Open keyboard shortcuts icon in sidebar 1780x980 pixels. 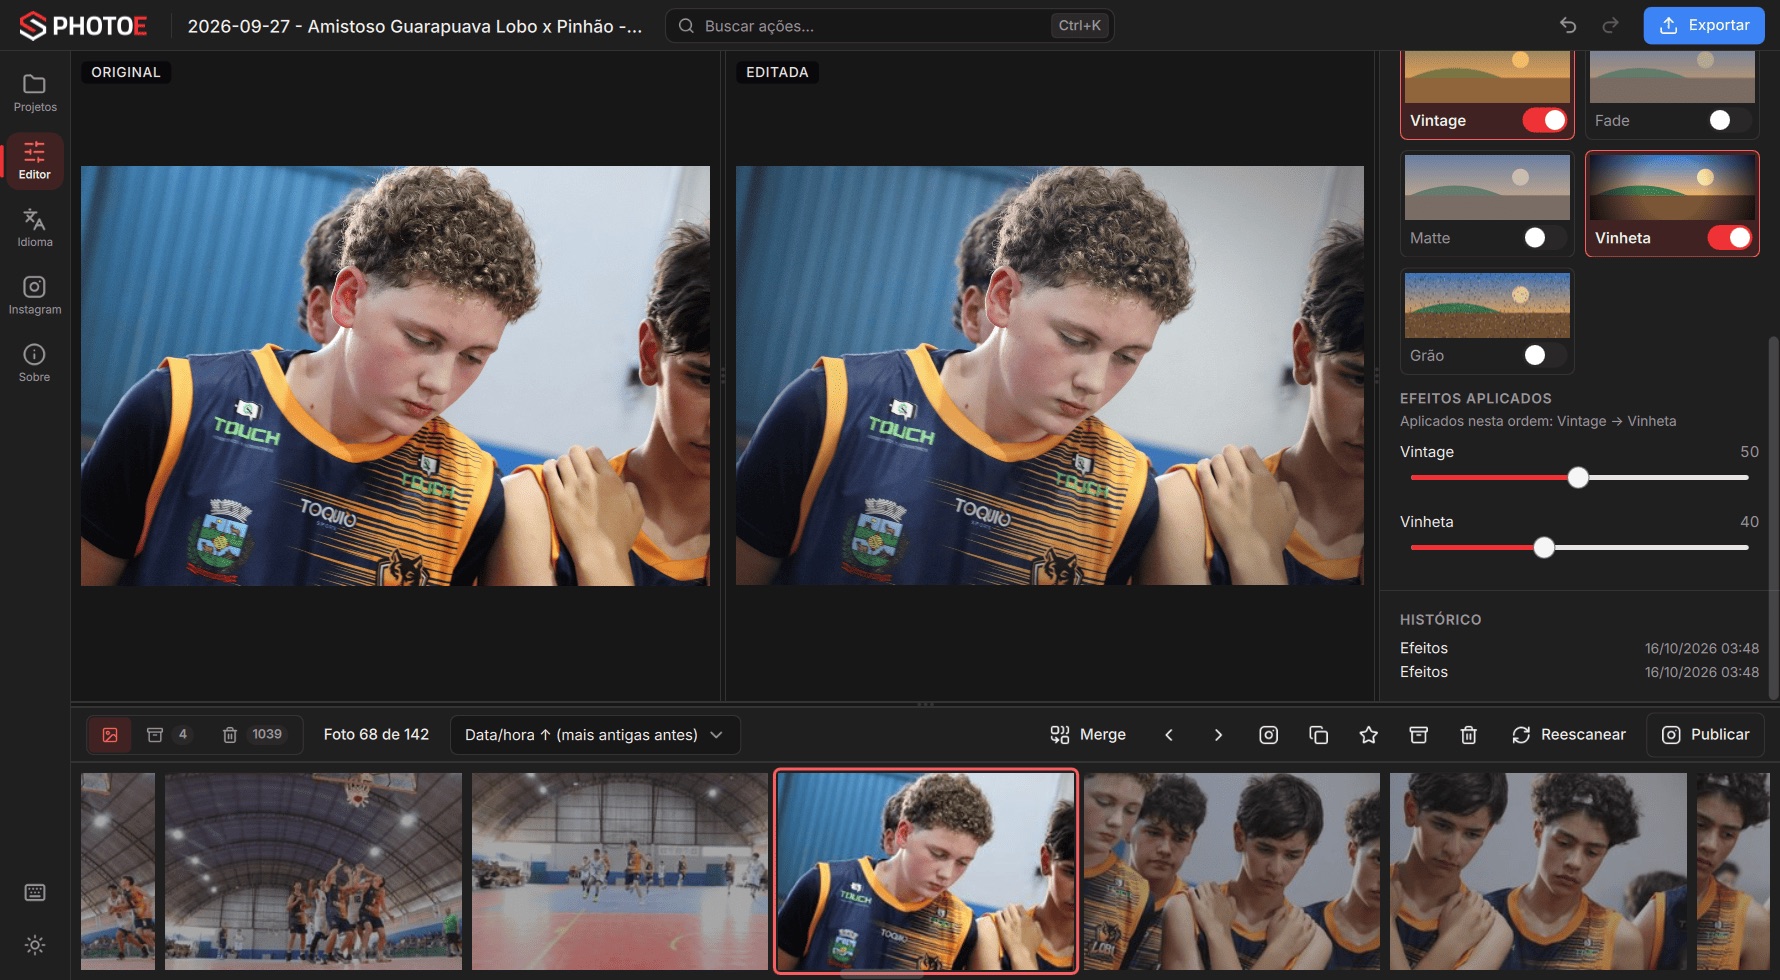tap(35, 892)
